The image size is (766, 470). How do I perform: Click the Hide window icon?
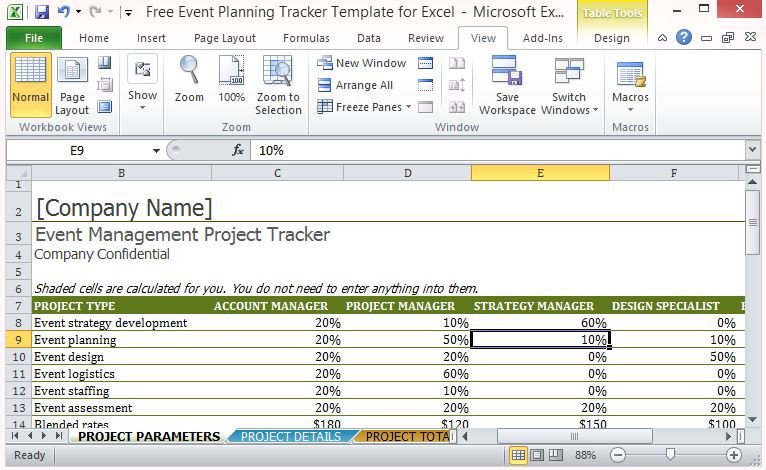(426, 85)
